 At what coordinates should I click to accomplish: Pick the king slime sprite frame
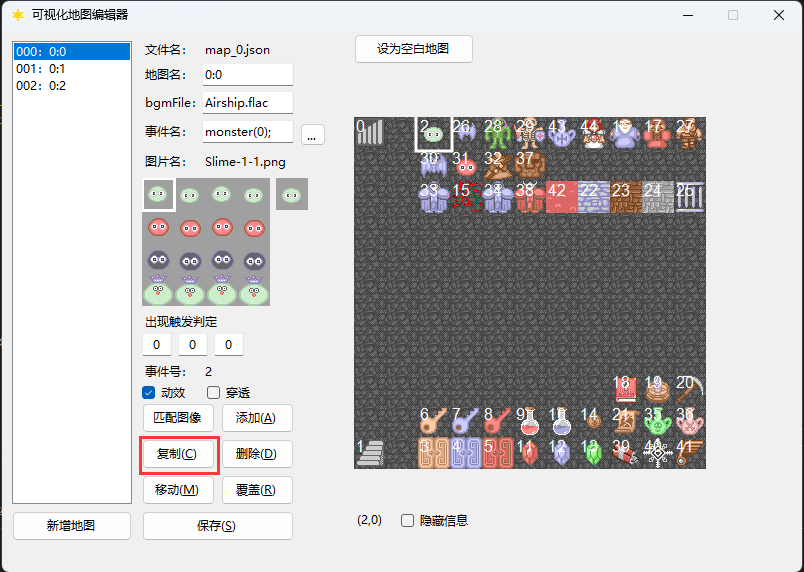[158, 290]
